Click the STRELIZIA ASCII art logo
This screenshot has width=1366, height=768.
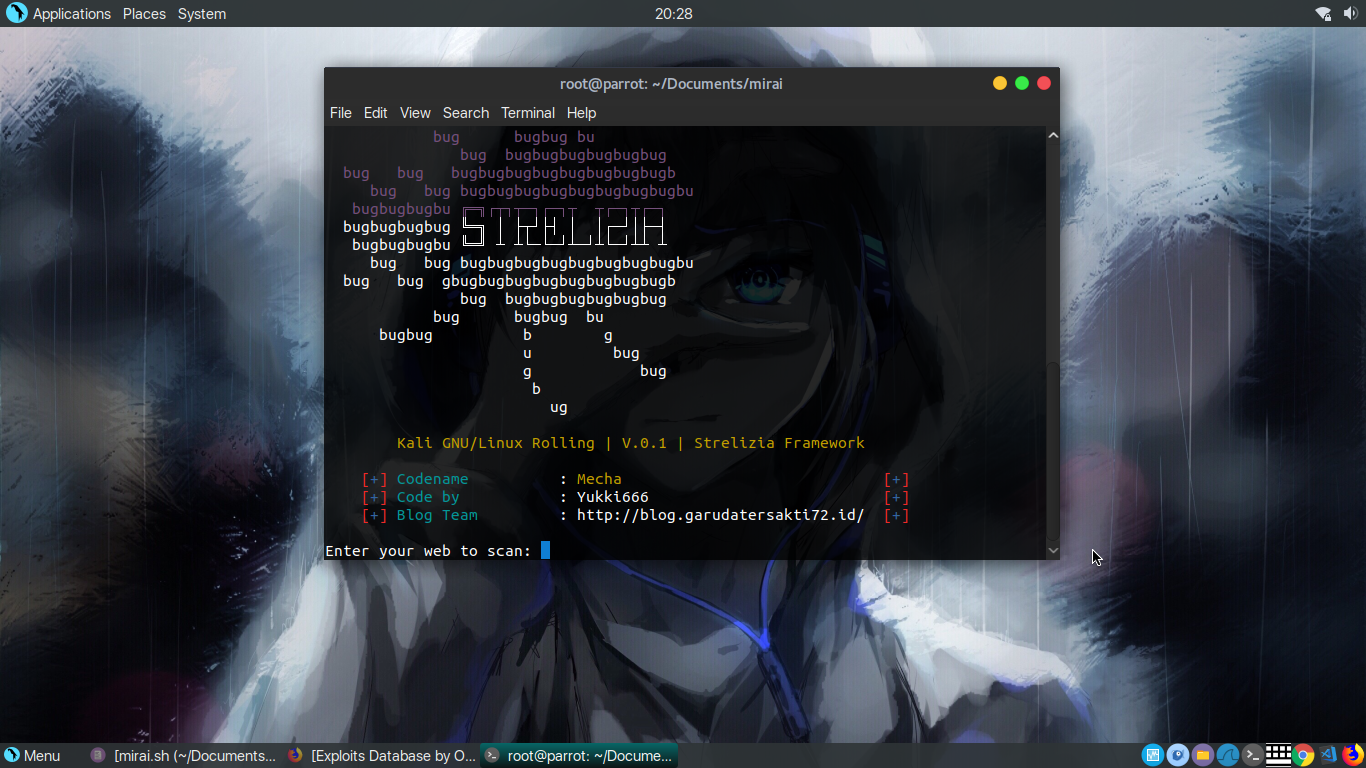pos(564,227)
